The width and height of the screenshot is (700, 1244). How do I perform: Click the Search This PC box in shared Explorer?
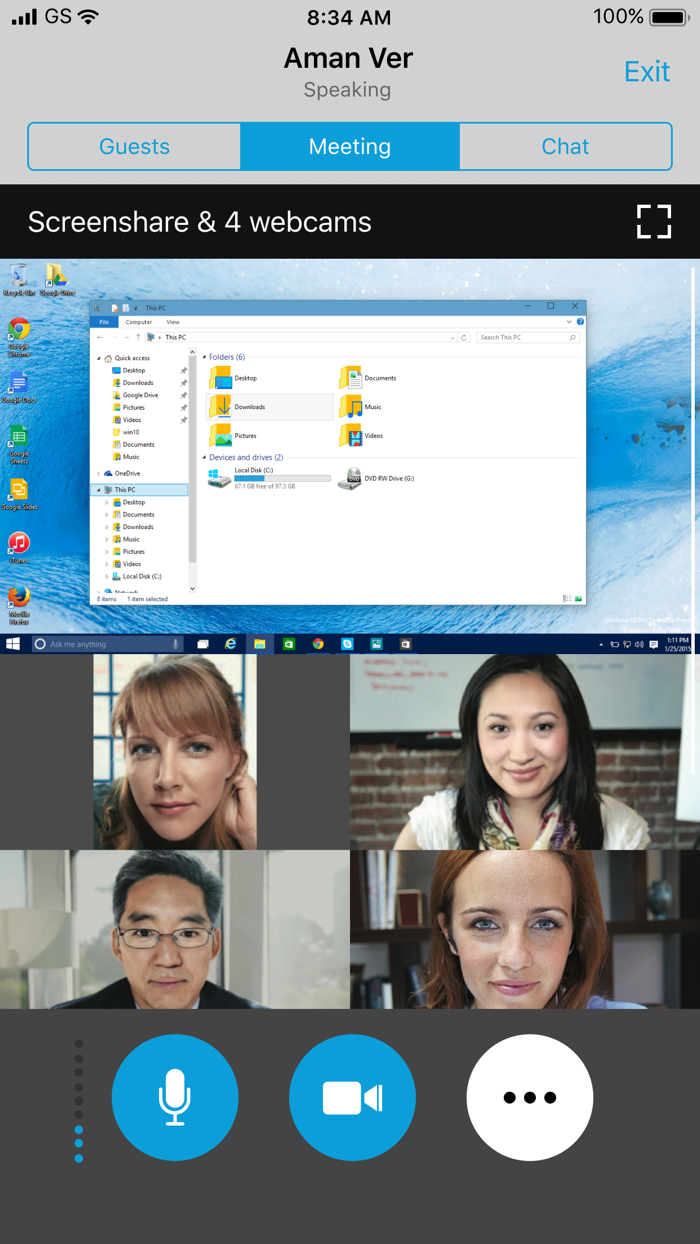pyautogui.click(x=528, y=338)
